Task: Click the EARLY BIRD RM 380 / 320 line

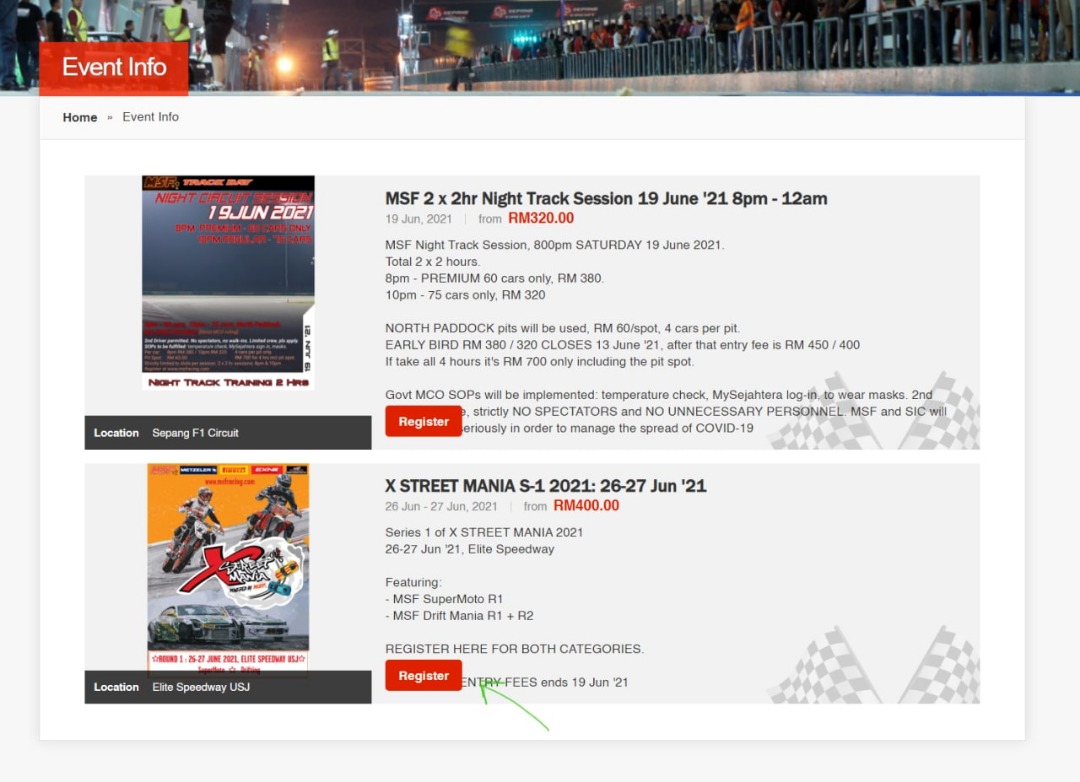Action: (x=622, y=344)
